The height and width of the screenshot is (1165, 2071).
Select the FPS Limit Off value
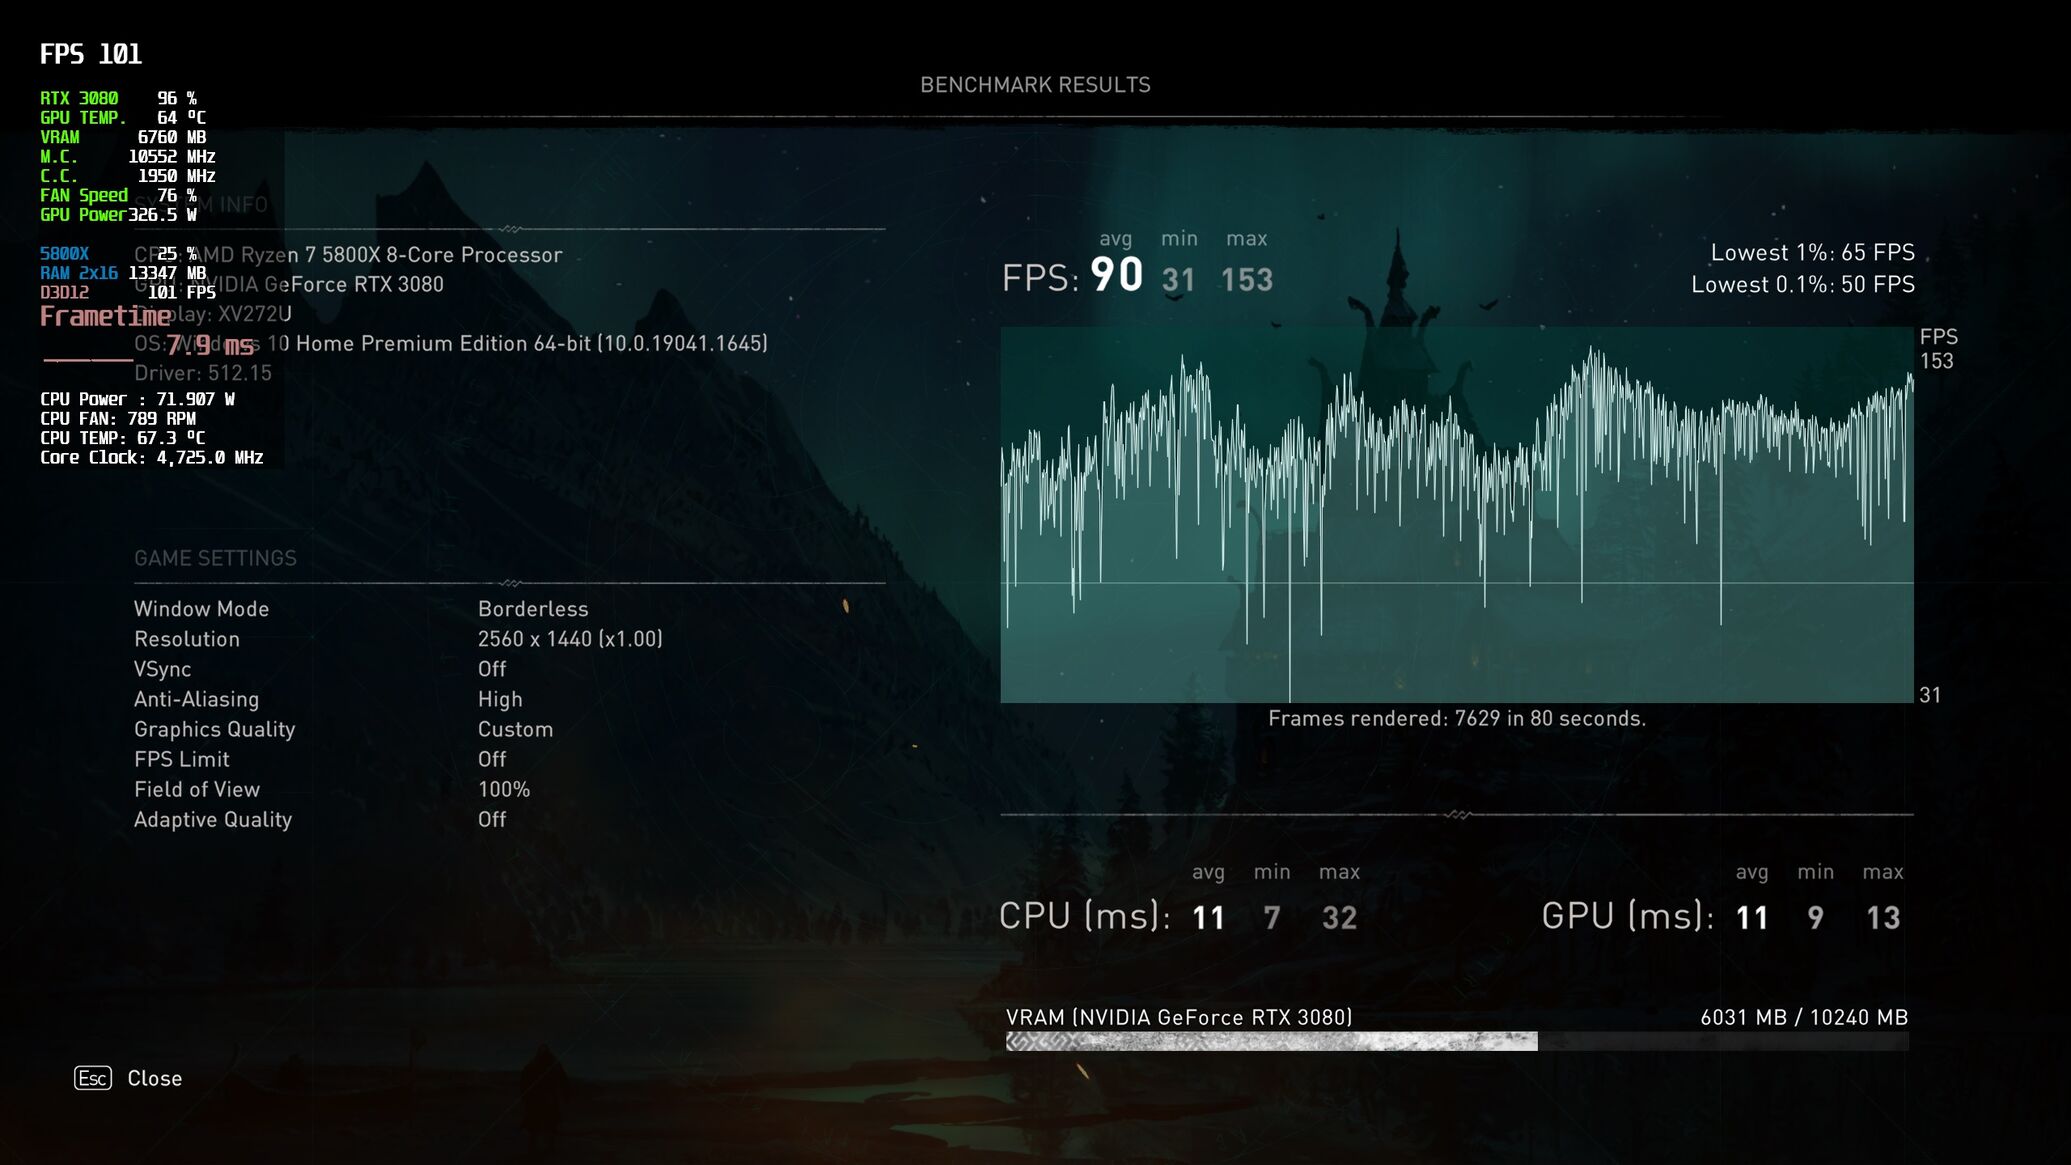tap(492, 760)
